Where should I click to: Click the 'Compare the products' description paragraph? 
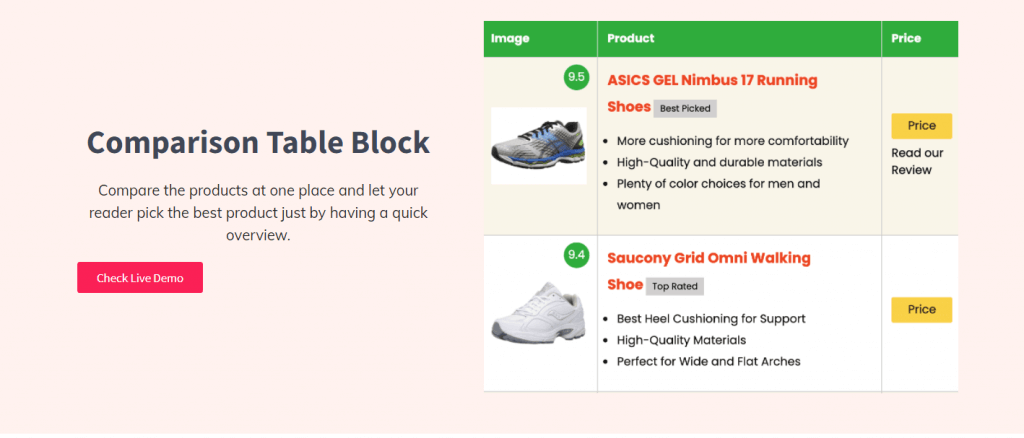pos(259,213)
